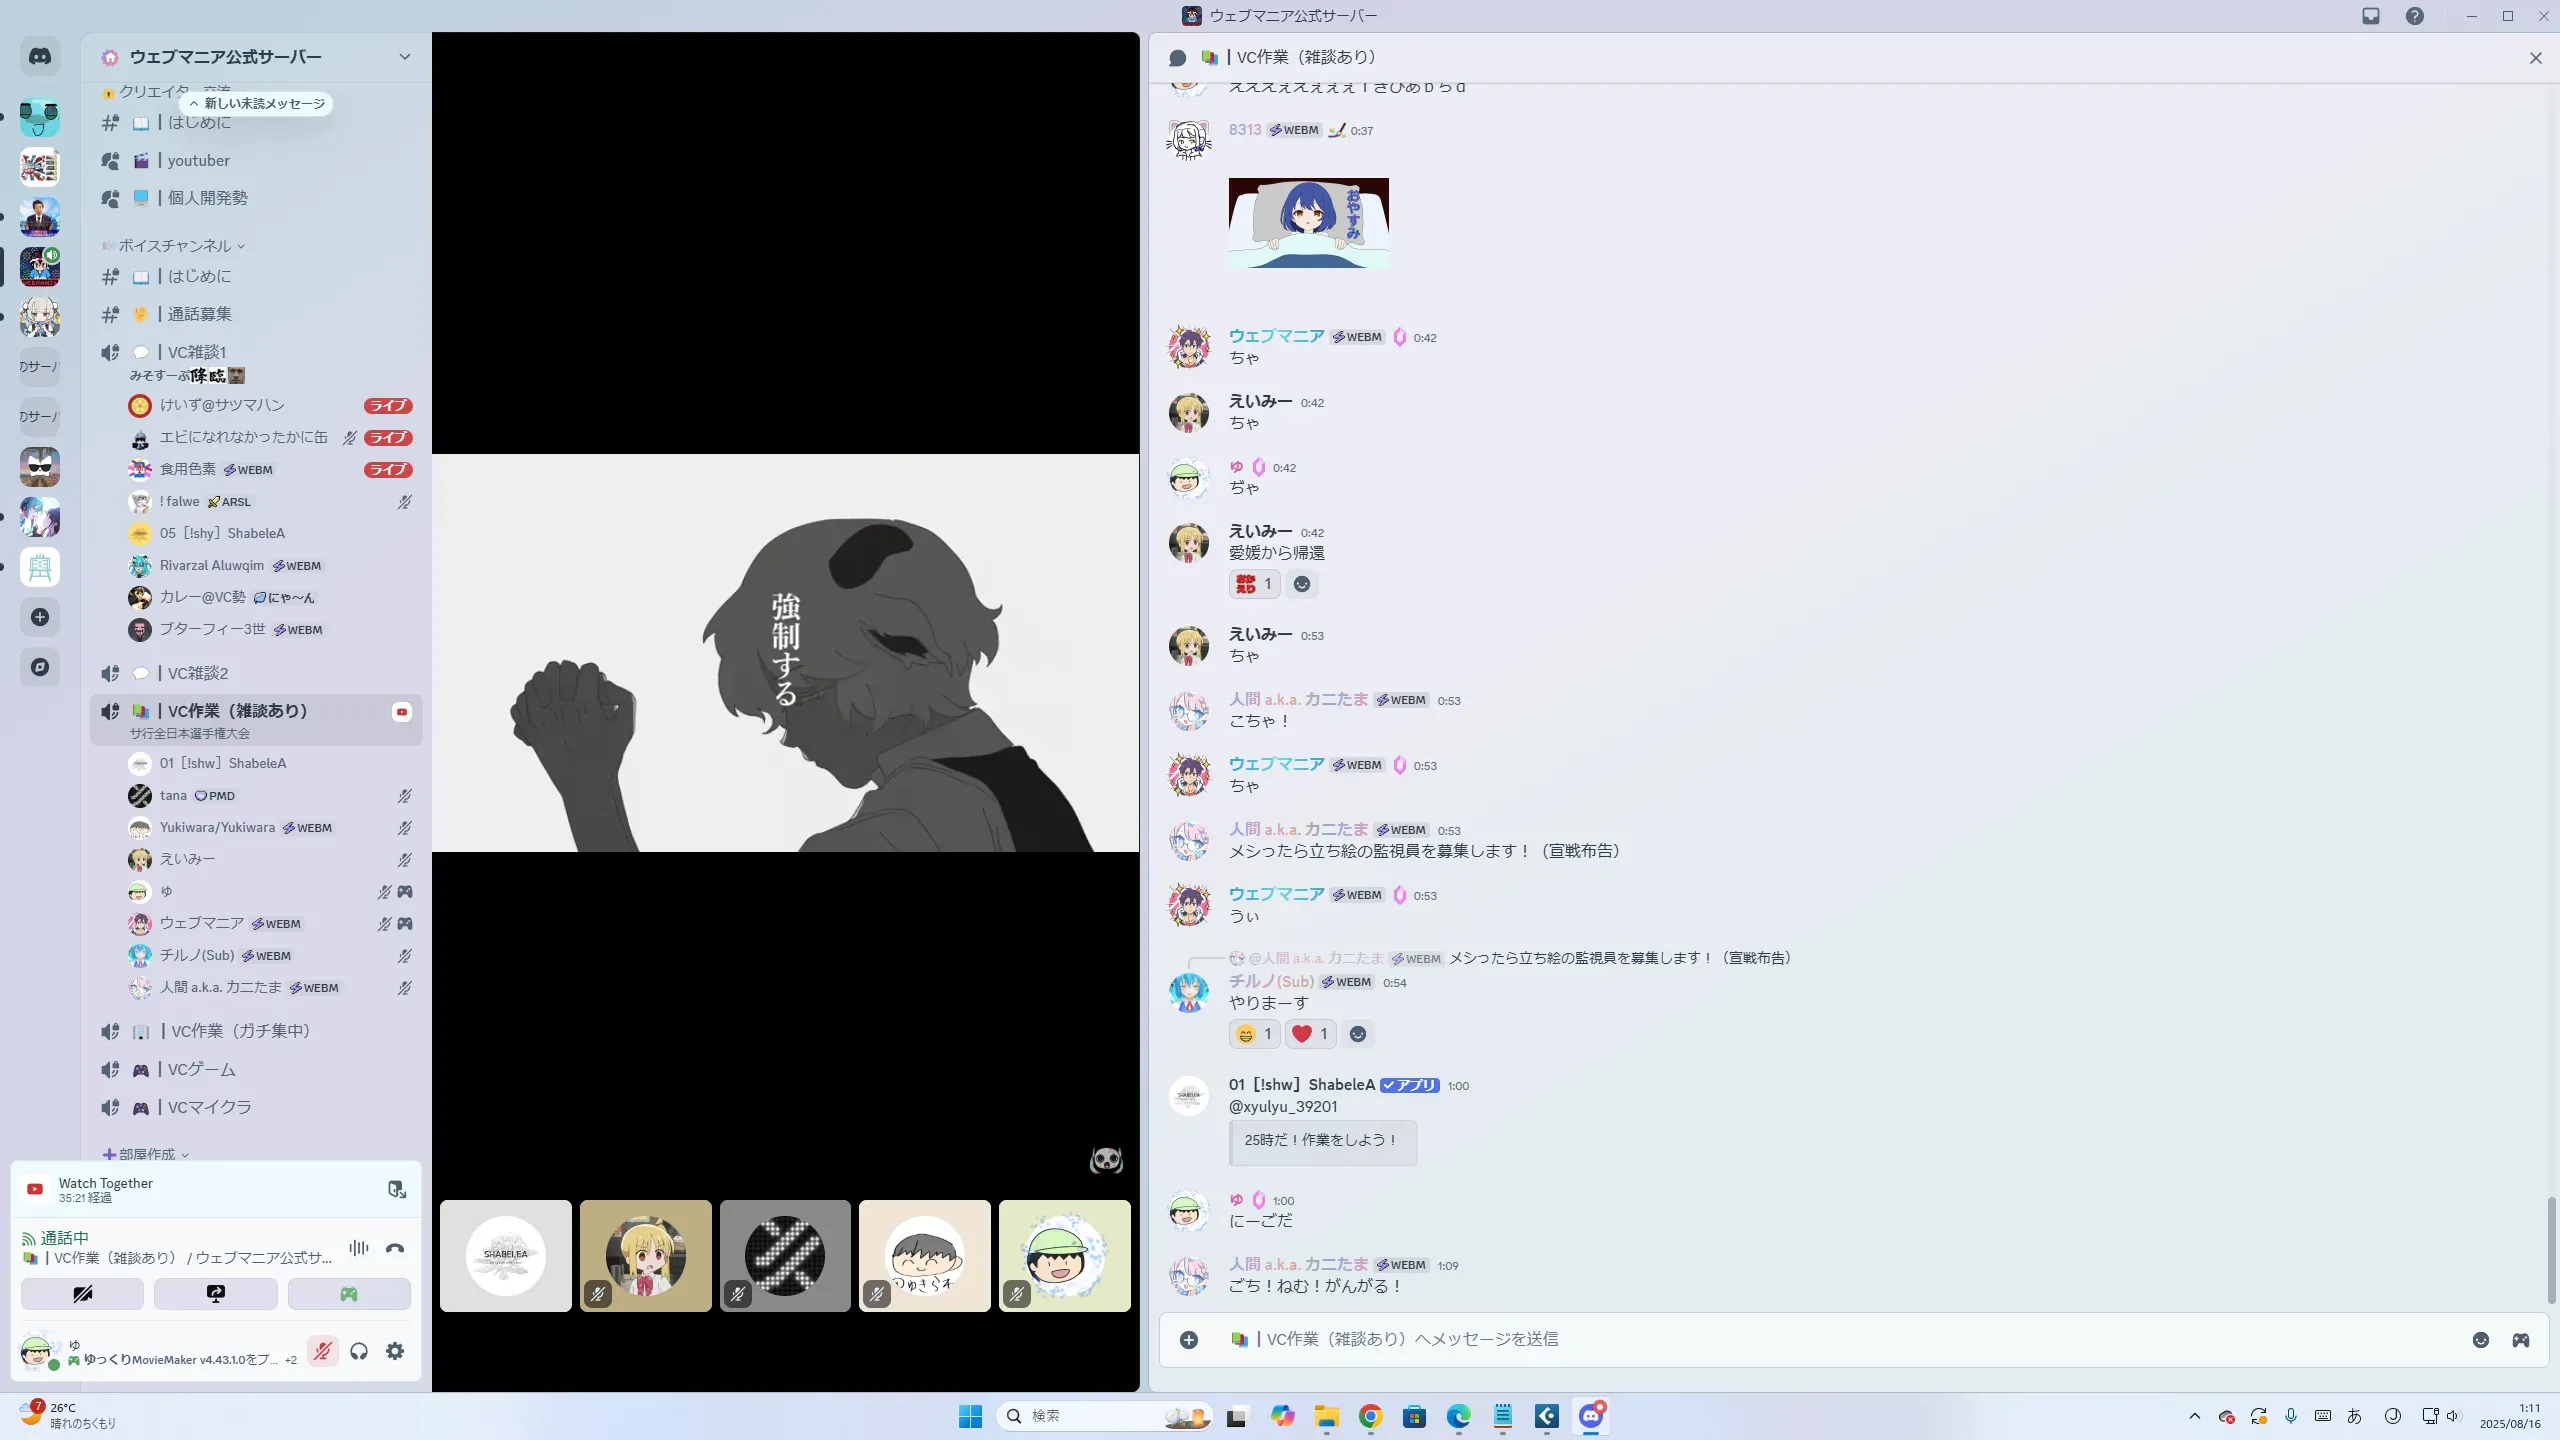Expand the 部屋作成 category
The width and height of the screenshot is (2560, 1440).
147,1154
